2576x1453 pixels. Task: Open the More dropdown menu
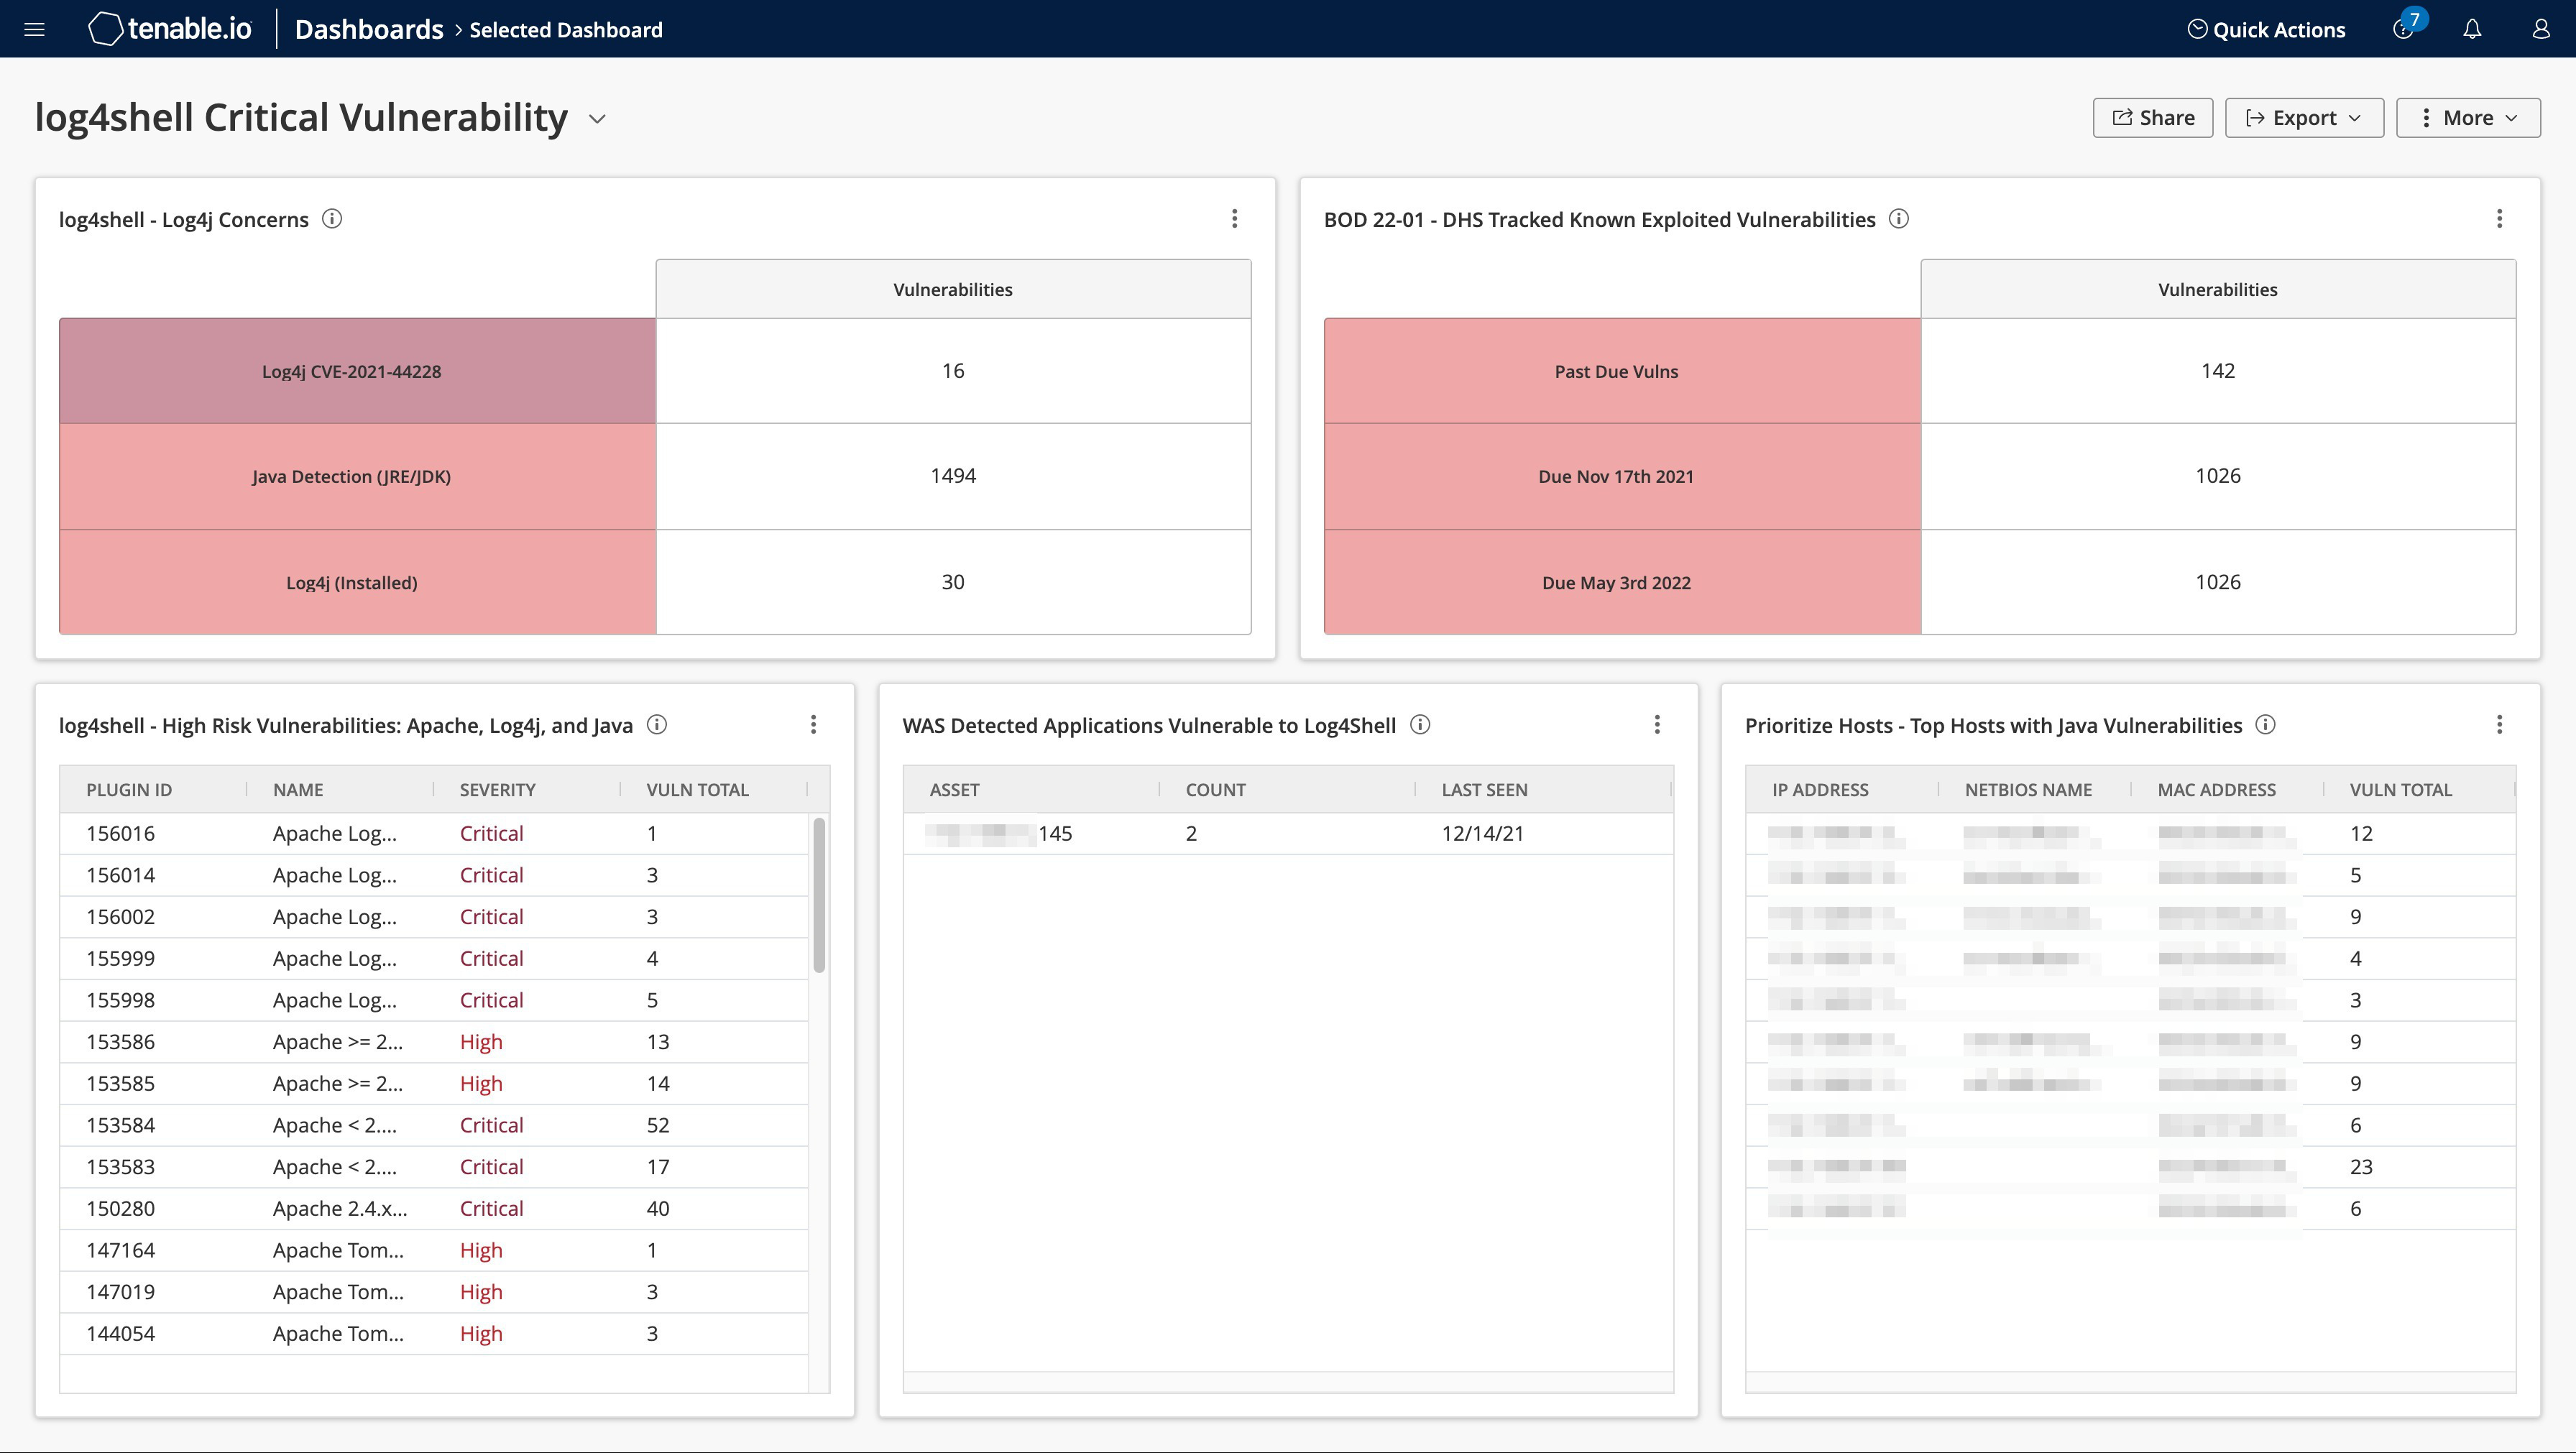2468,118
